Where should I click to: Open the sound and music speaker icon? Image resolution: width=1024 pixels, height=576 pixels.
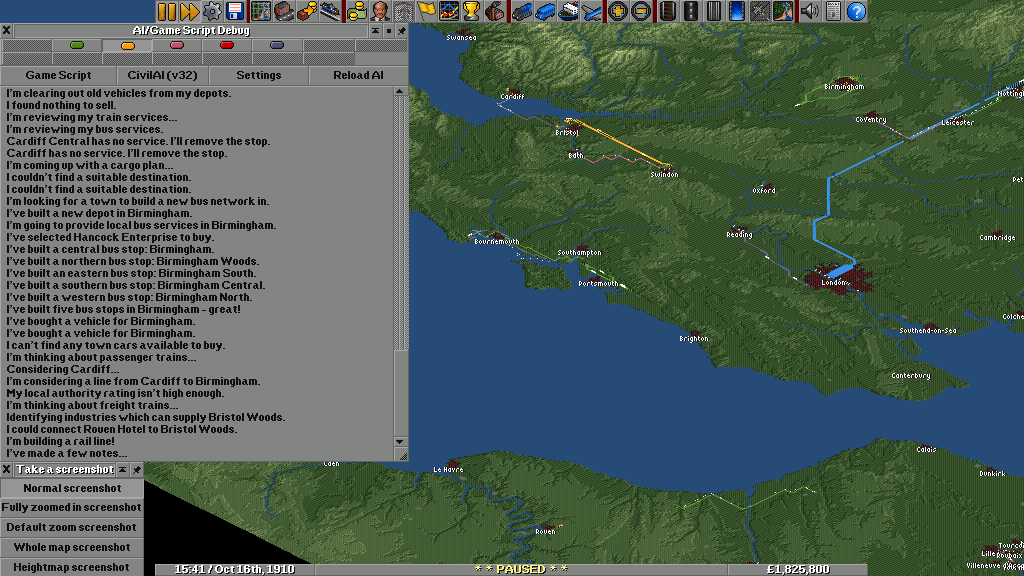809,12
